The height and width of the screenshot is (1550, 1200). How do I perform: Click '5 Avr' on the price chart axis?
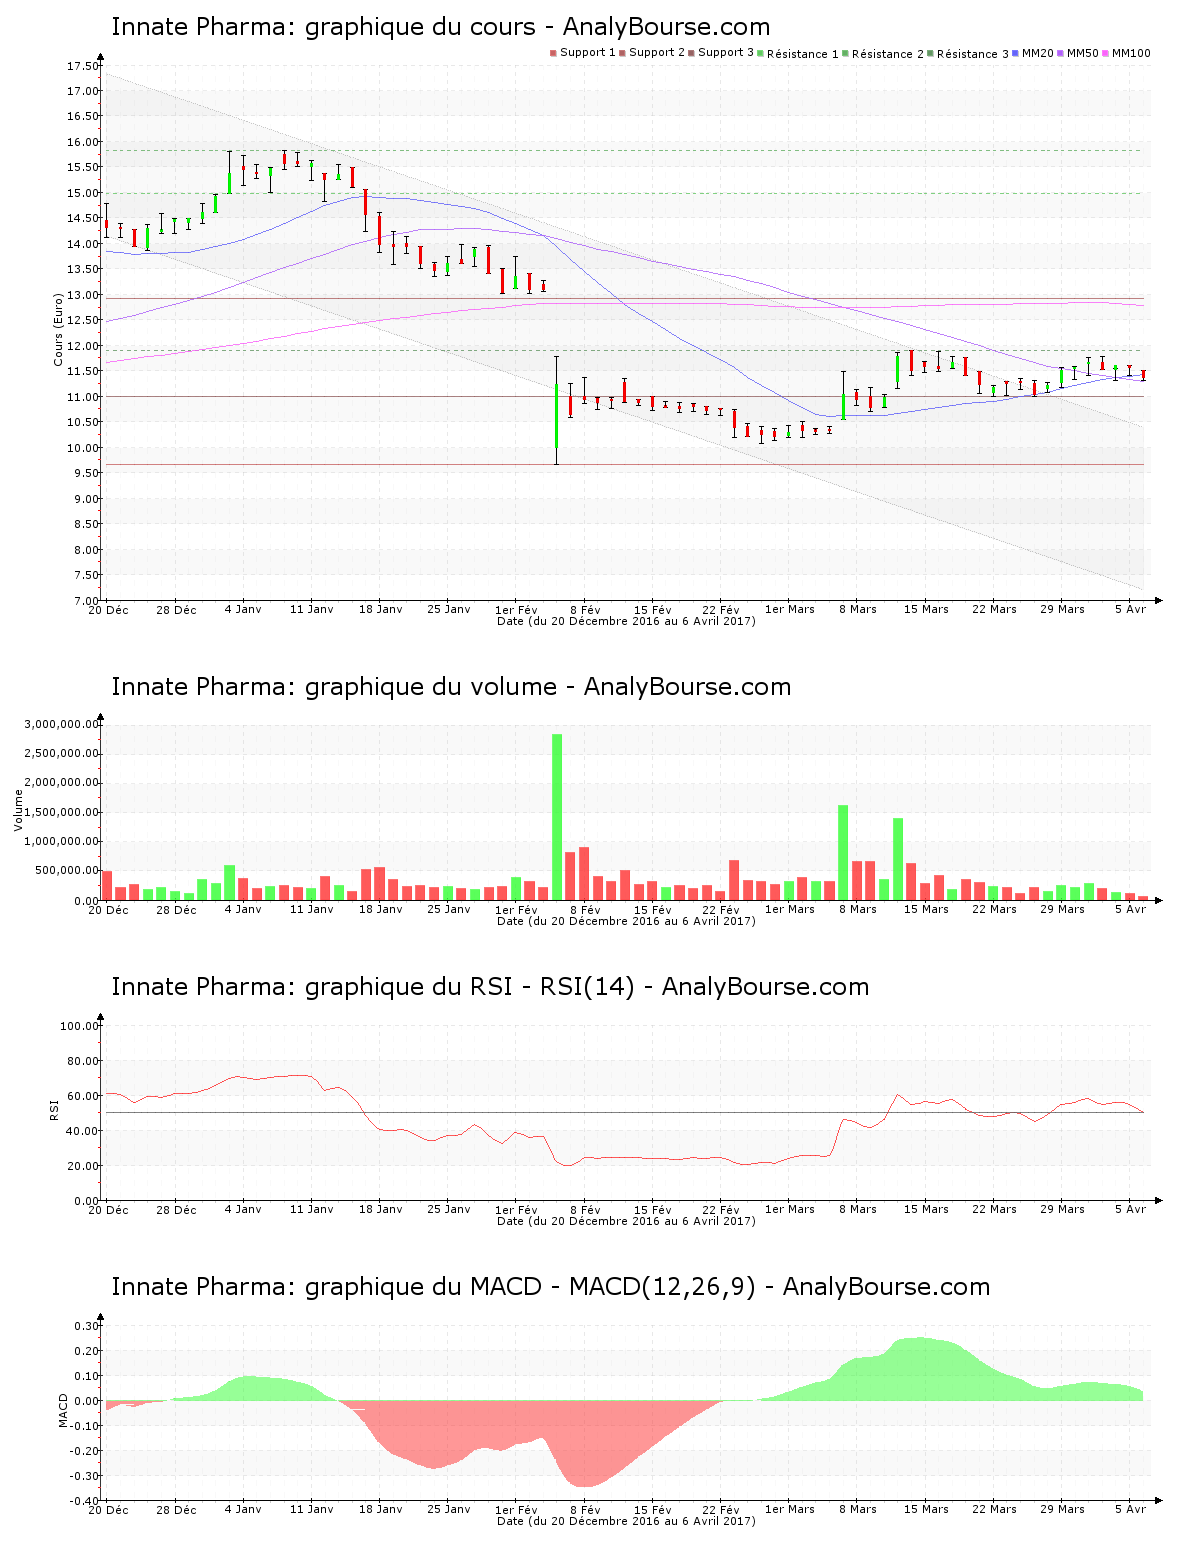coord(1131,609)
